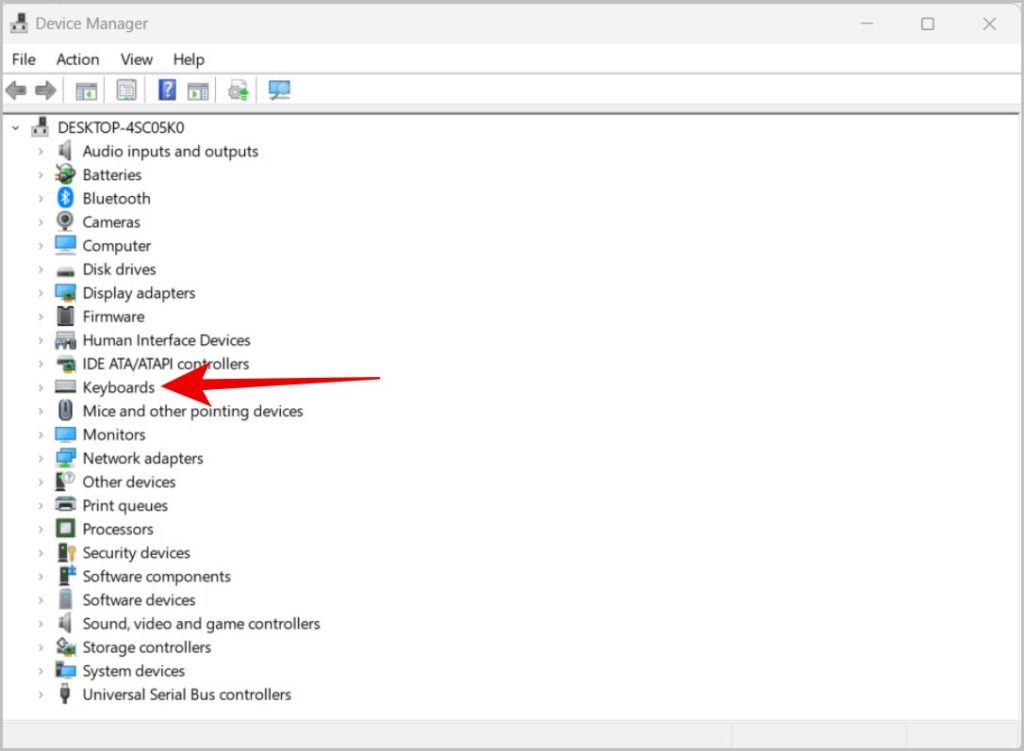Expand the Other devices chevron
This screenshot has width=1024, height=751.
[x=40, y=482]
